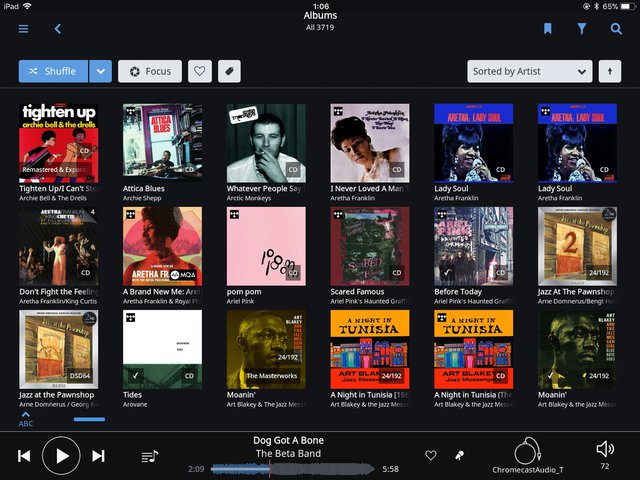This screenshot has width=640, height=480.
Task: Click the tag icon beside Focus
Action: 229,71
